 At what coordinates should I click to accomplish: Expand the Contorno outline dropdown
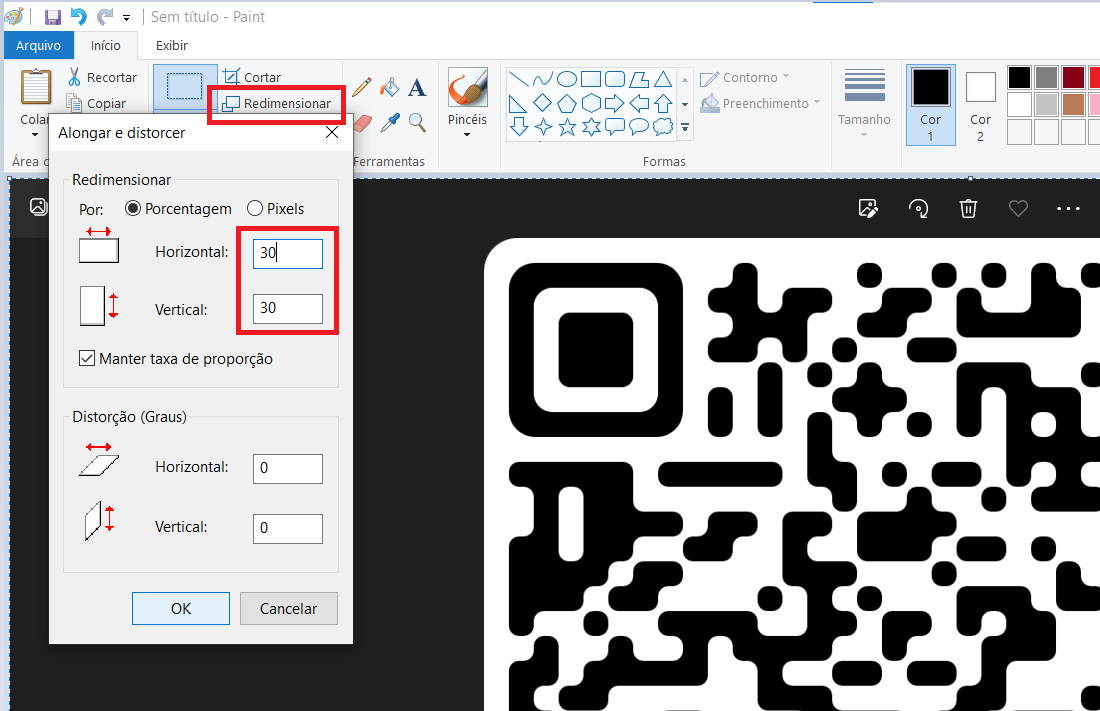tap(744, 78)
